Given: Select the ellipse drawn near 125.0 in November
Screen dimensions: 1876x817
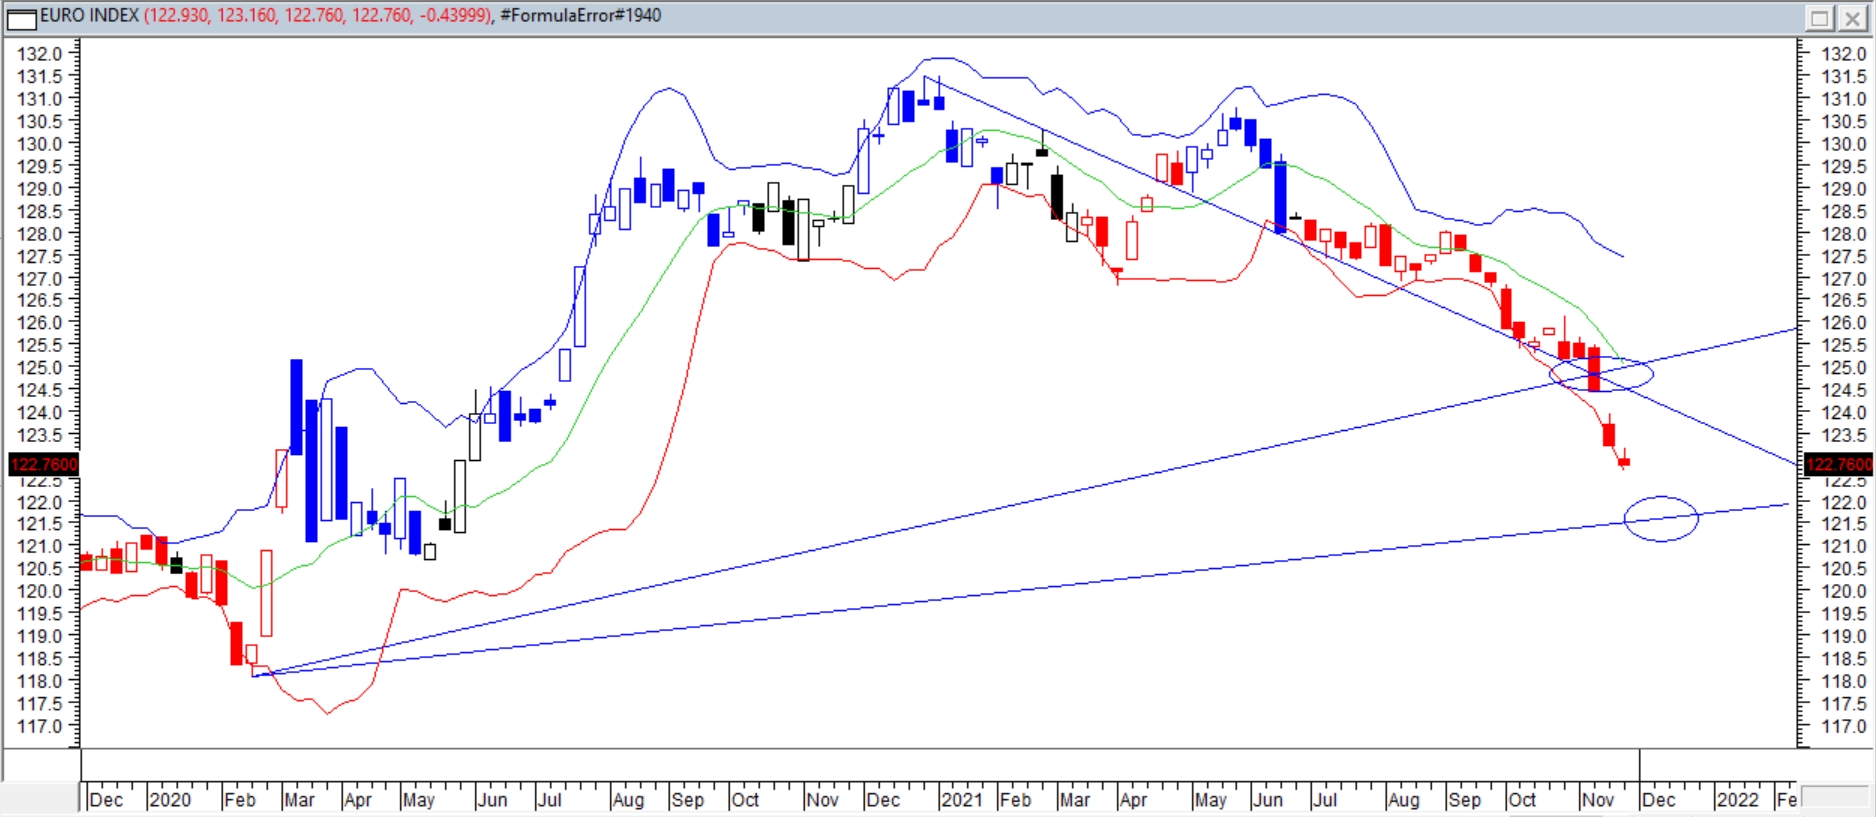Looking at the screenshot, I should [x=1601, y=374].
